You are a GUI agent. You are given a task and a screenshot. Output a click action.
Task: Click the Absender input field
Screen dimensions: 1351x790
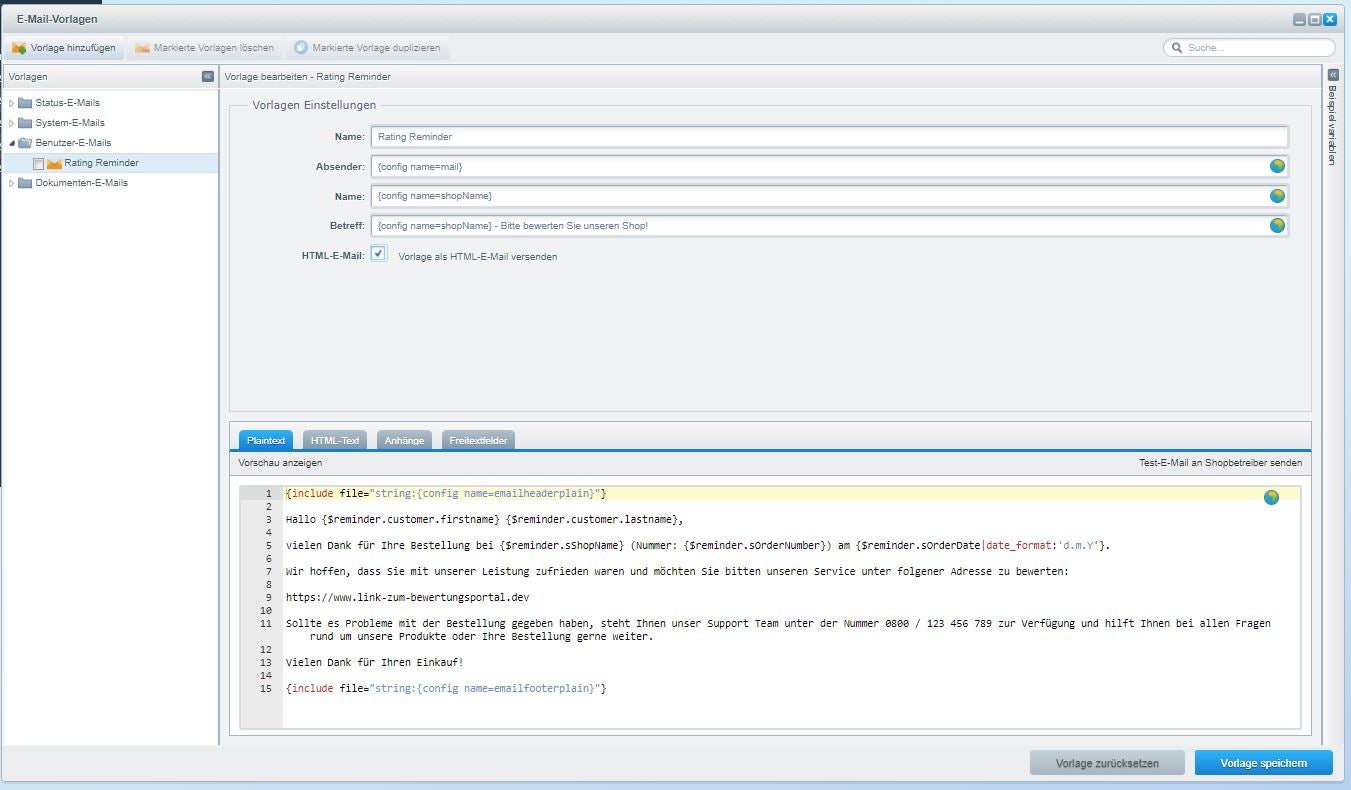pyautogui.click(x=829, y=167)
